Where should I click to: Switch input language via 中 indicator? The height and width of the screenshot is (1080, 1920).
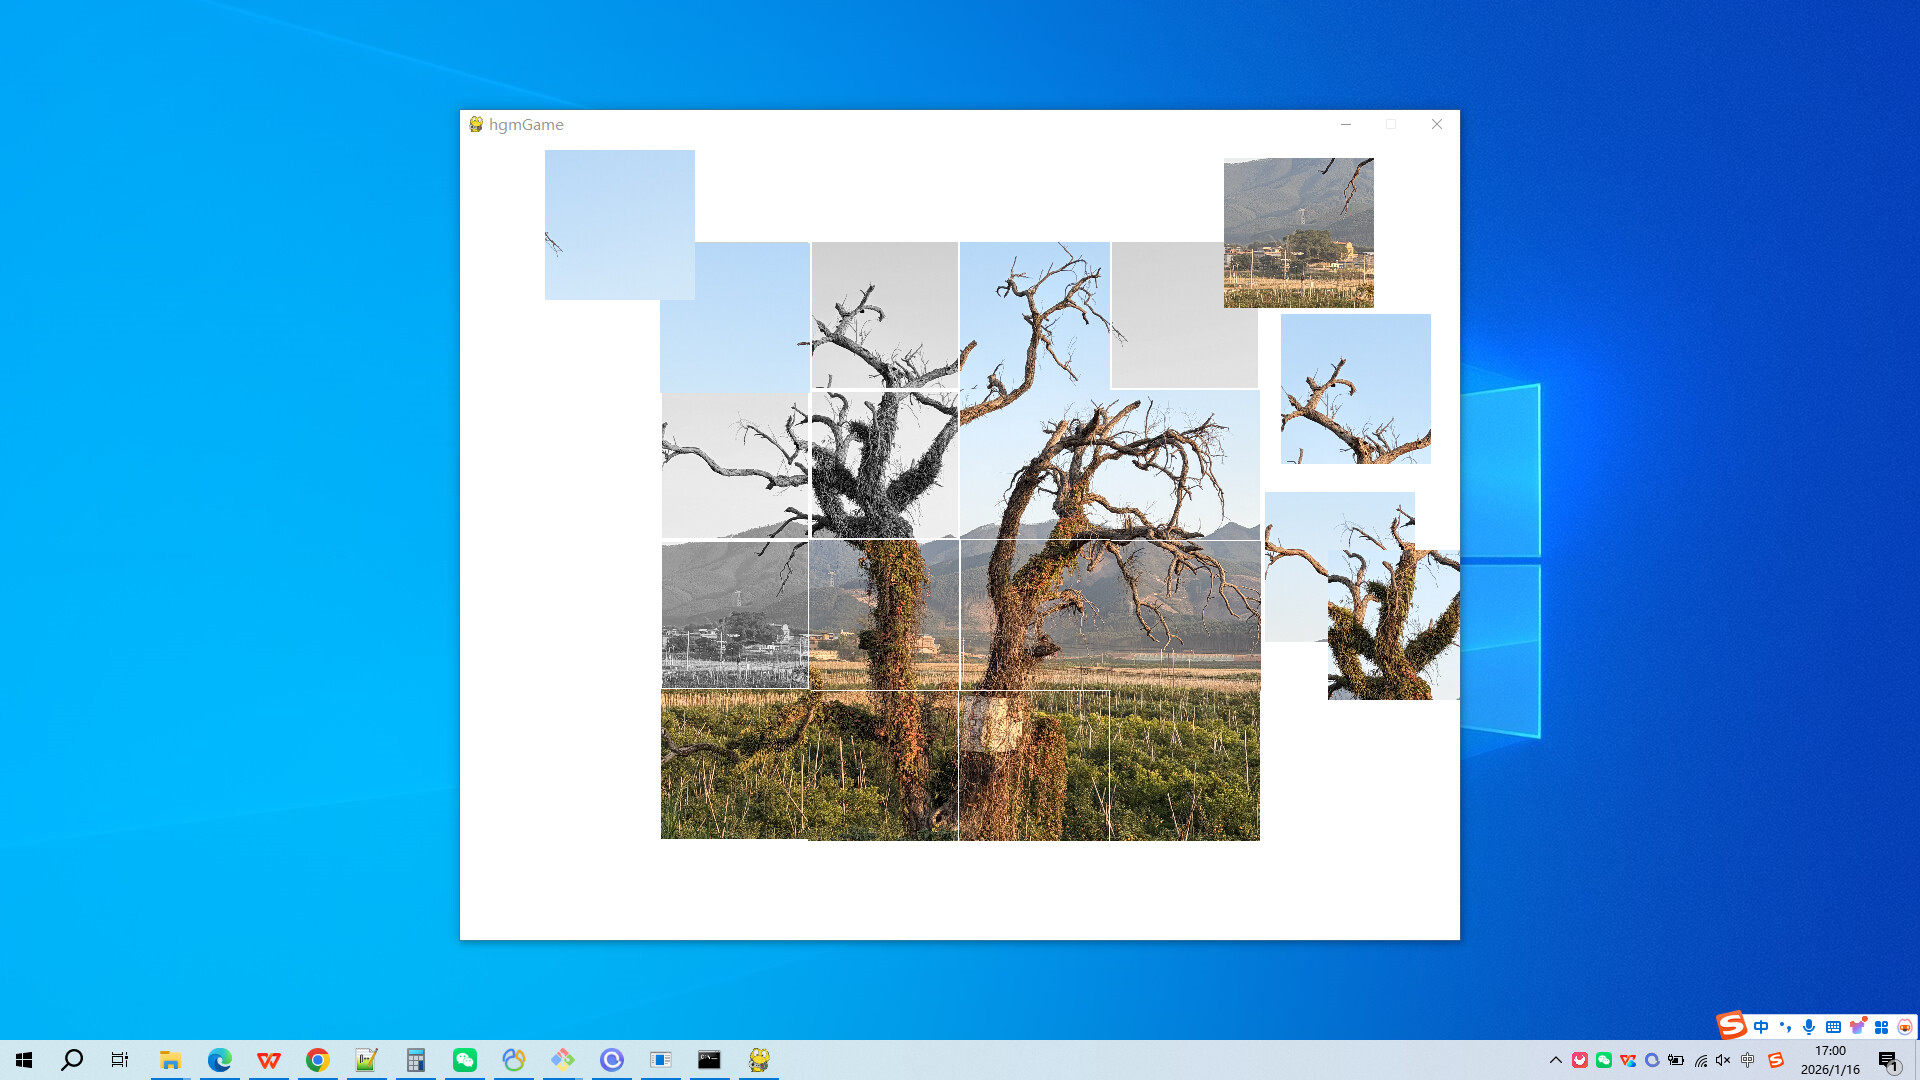(1749, 1062)
